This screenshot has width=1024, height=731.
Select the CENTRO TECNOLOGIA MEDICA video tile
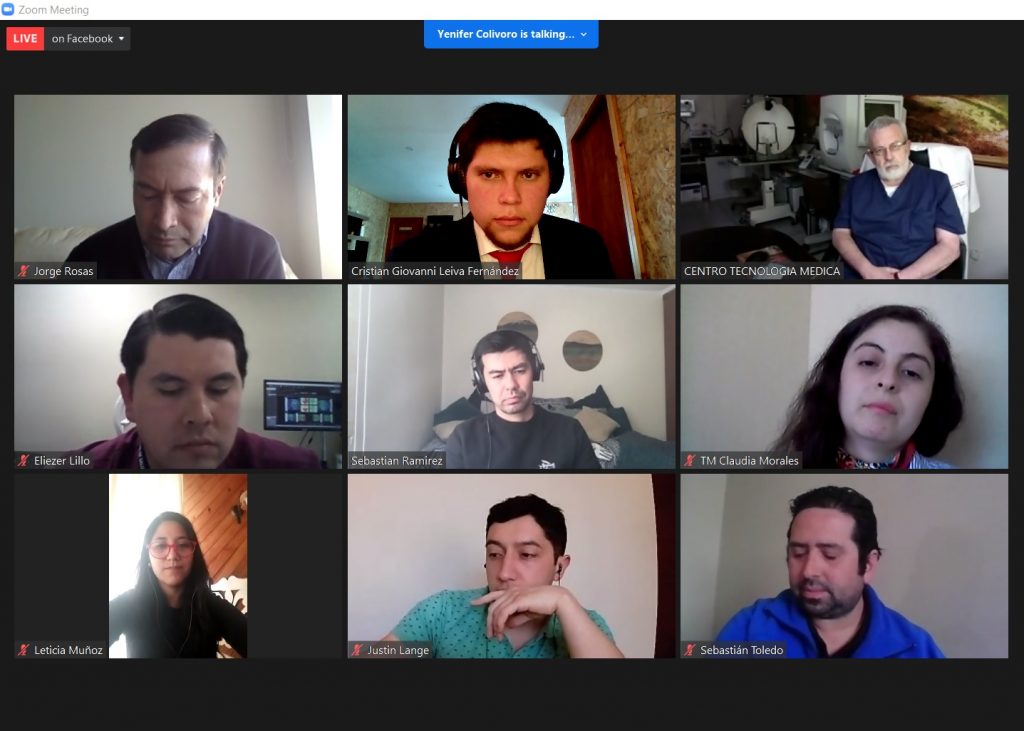[844, 187]
